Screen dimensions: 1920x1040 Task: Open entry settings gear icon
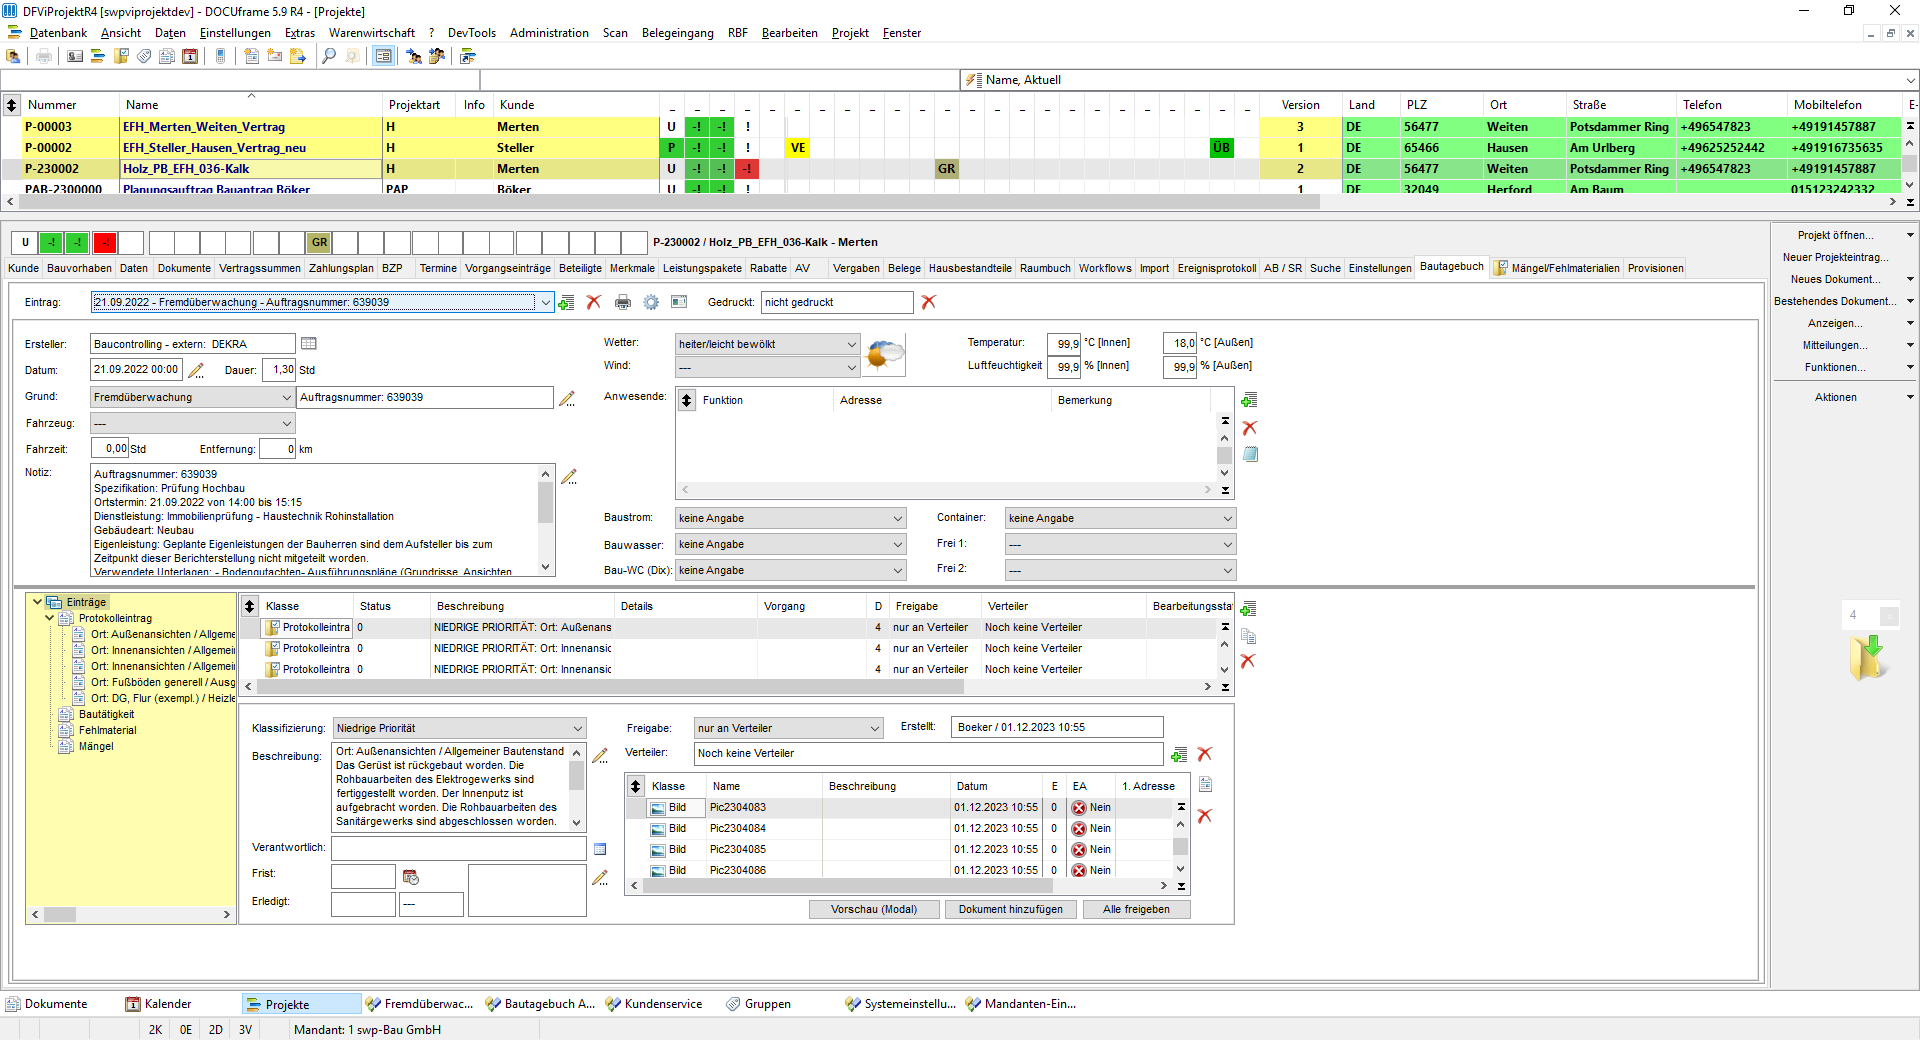651,302
